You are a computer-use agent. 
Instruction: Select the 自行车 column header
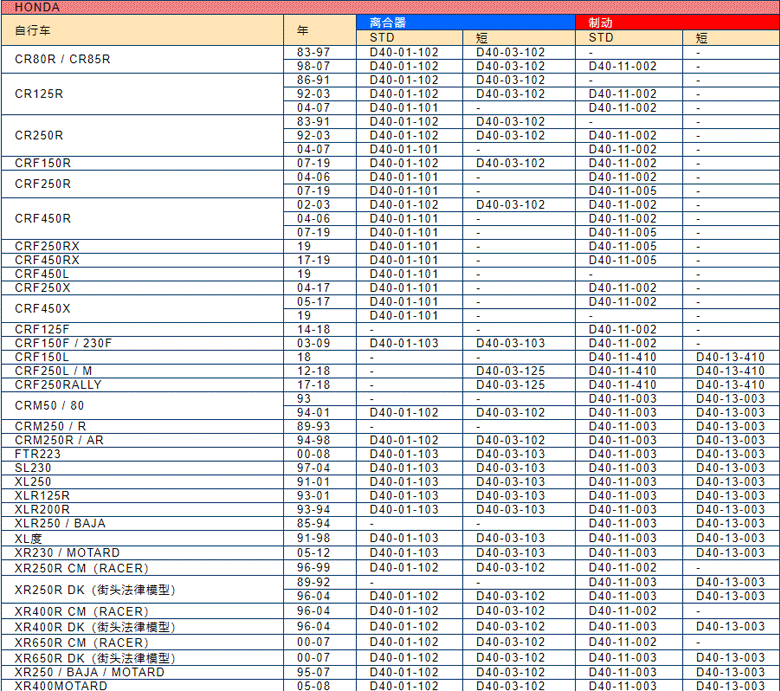click(x=32, y=30)
